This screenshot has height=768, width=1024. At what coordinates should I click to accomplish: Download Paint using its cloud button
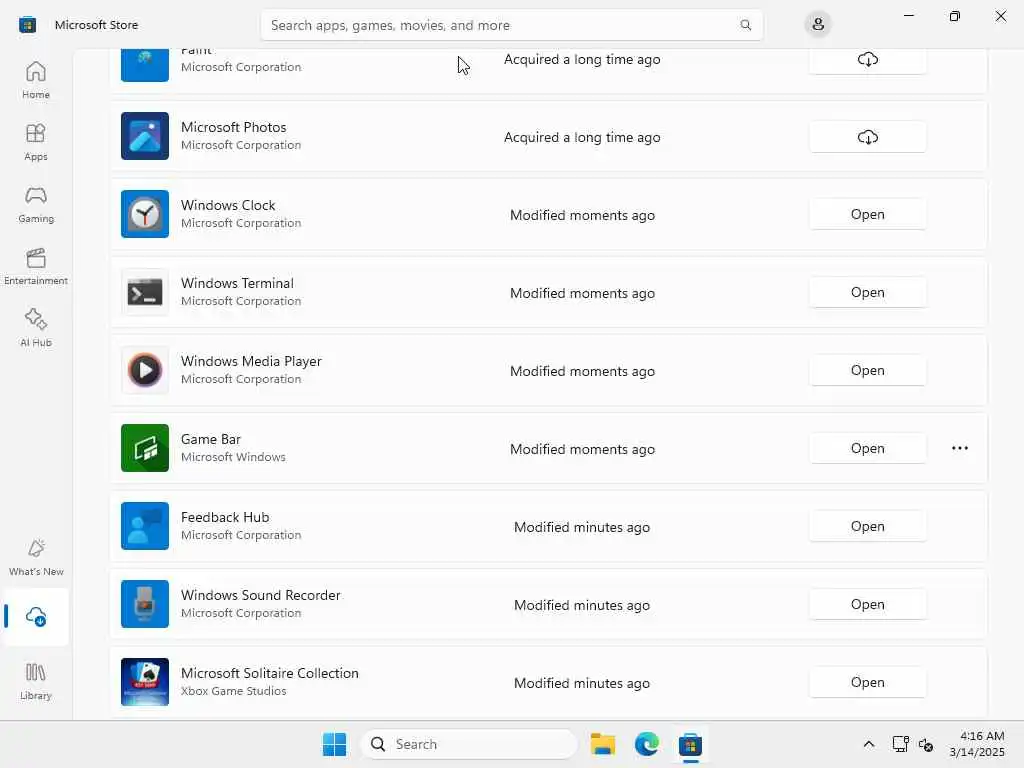click(x=867, y=59)
